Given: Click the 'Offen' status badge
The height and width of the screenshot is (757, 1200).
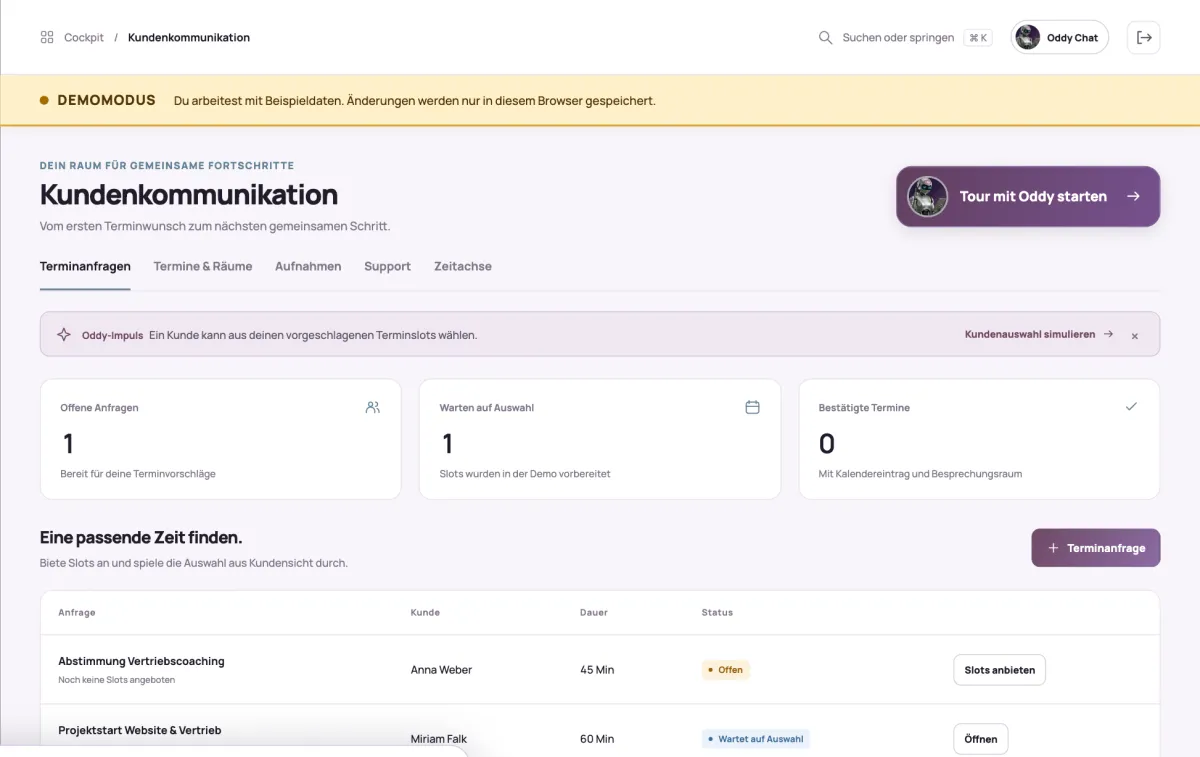Looking at the screenshot, I should [726, 670].
